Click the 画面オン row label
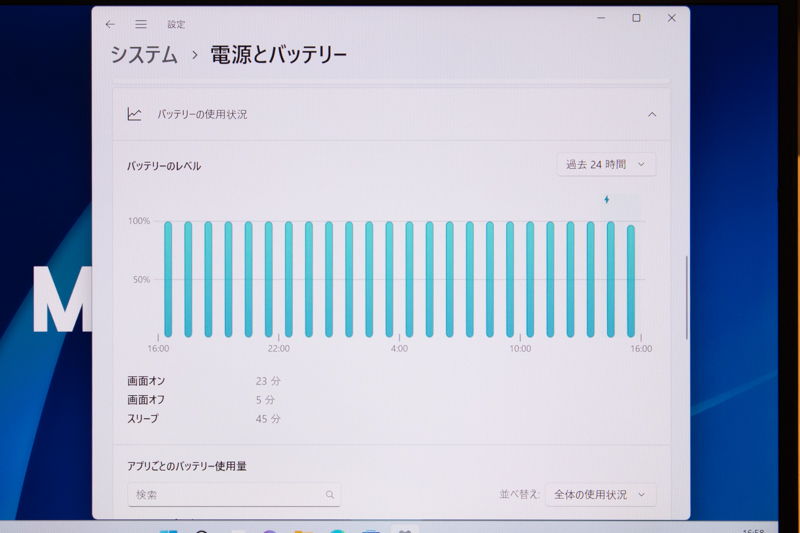The image size is (800, 533). point(146,380)
